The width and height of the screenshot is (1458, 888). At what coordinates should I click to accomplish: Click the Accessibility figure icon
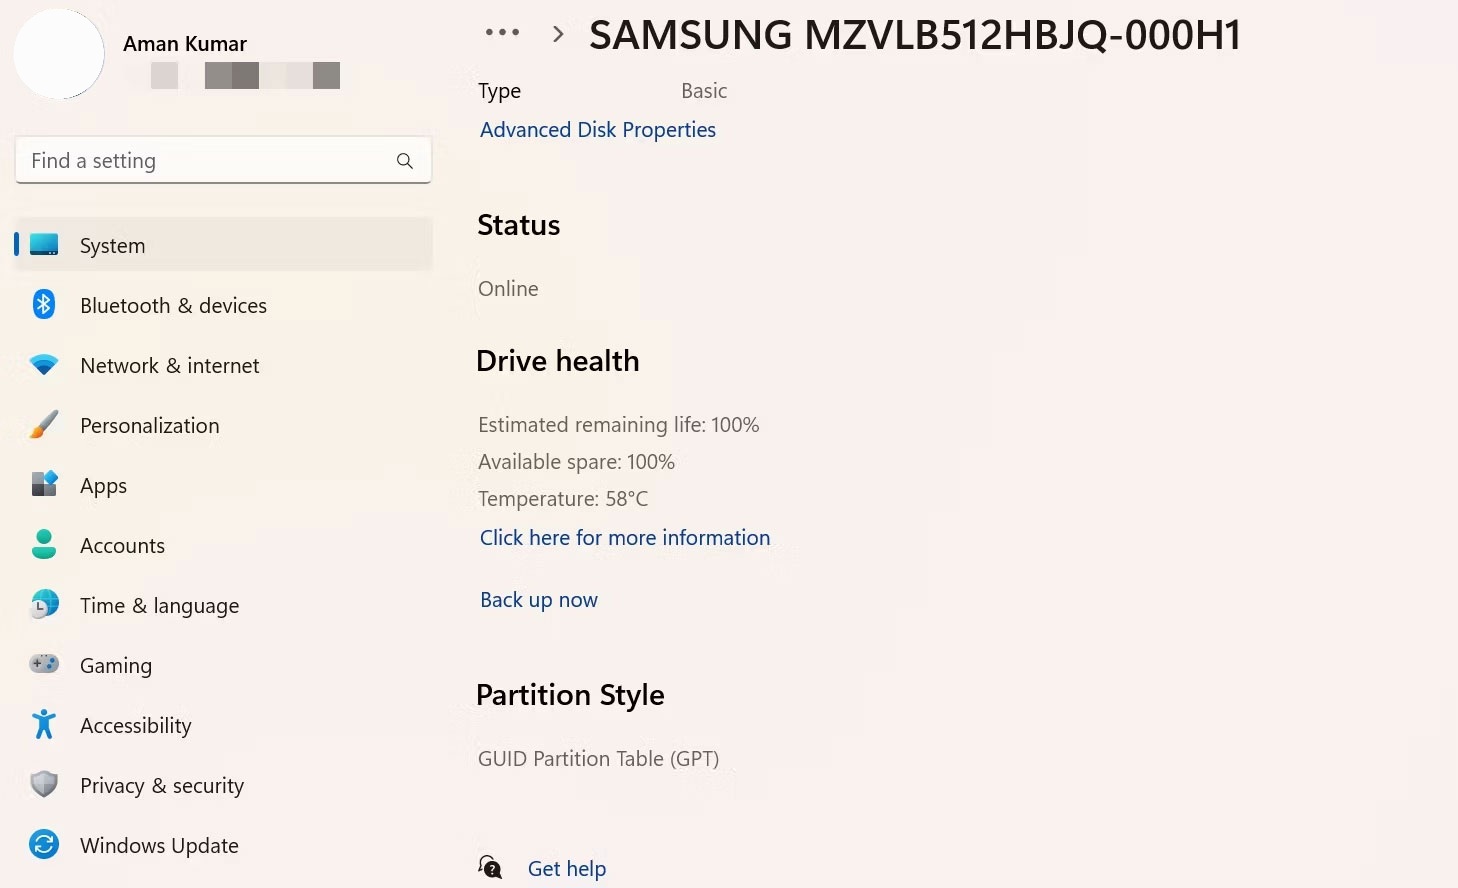coord(44,724)
